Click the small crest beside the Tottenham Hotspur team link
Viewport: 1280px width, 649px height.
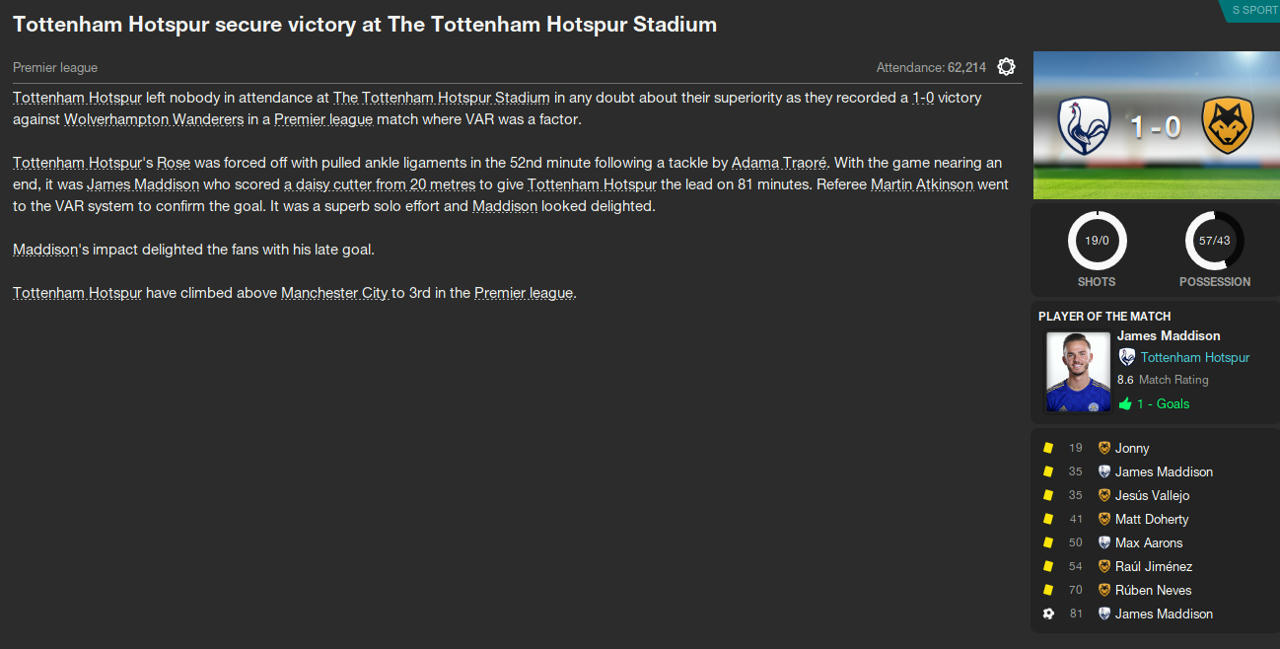(x=1127, y=357)
